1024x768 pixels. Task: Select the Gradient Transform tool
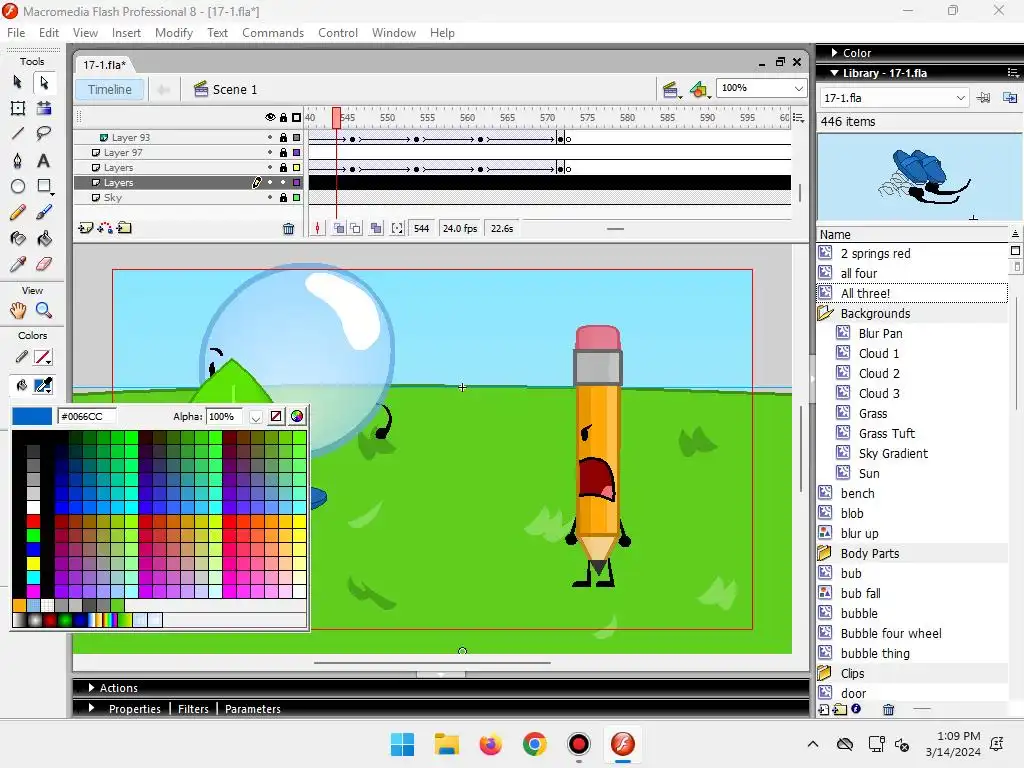tap(44, 108)
